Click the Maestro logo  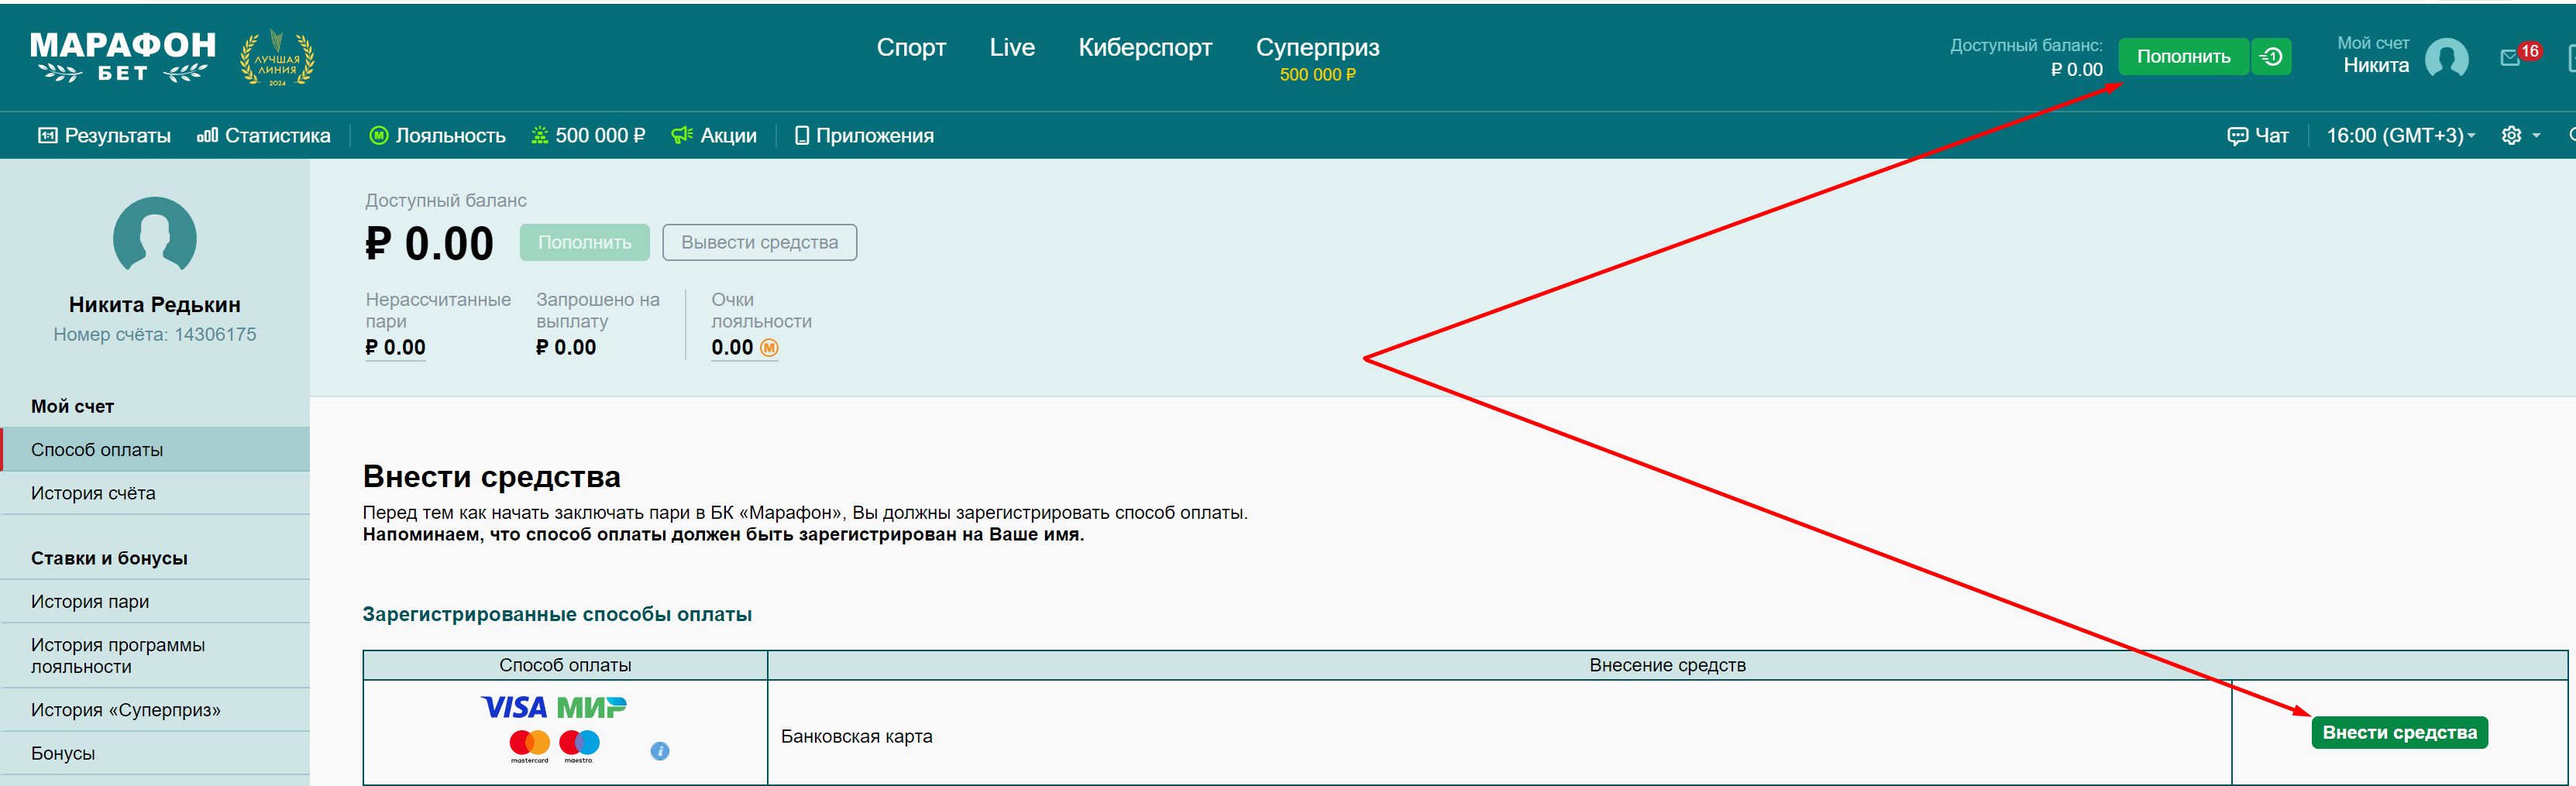point(579,747)
